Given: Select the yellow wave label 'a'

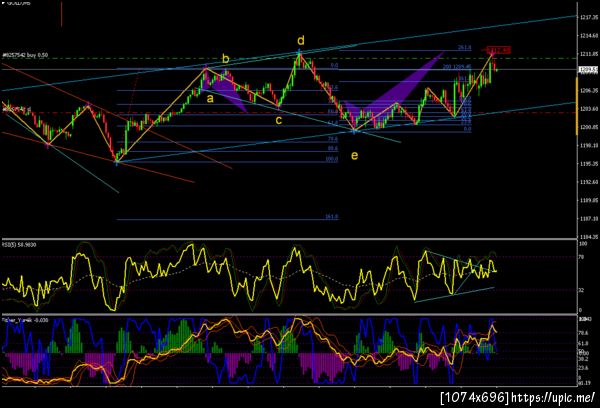Looking at the screenshot, I should coord(210,99).
